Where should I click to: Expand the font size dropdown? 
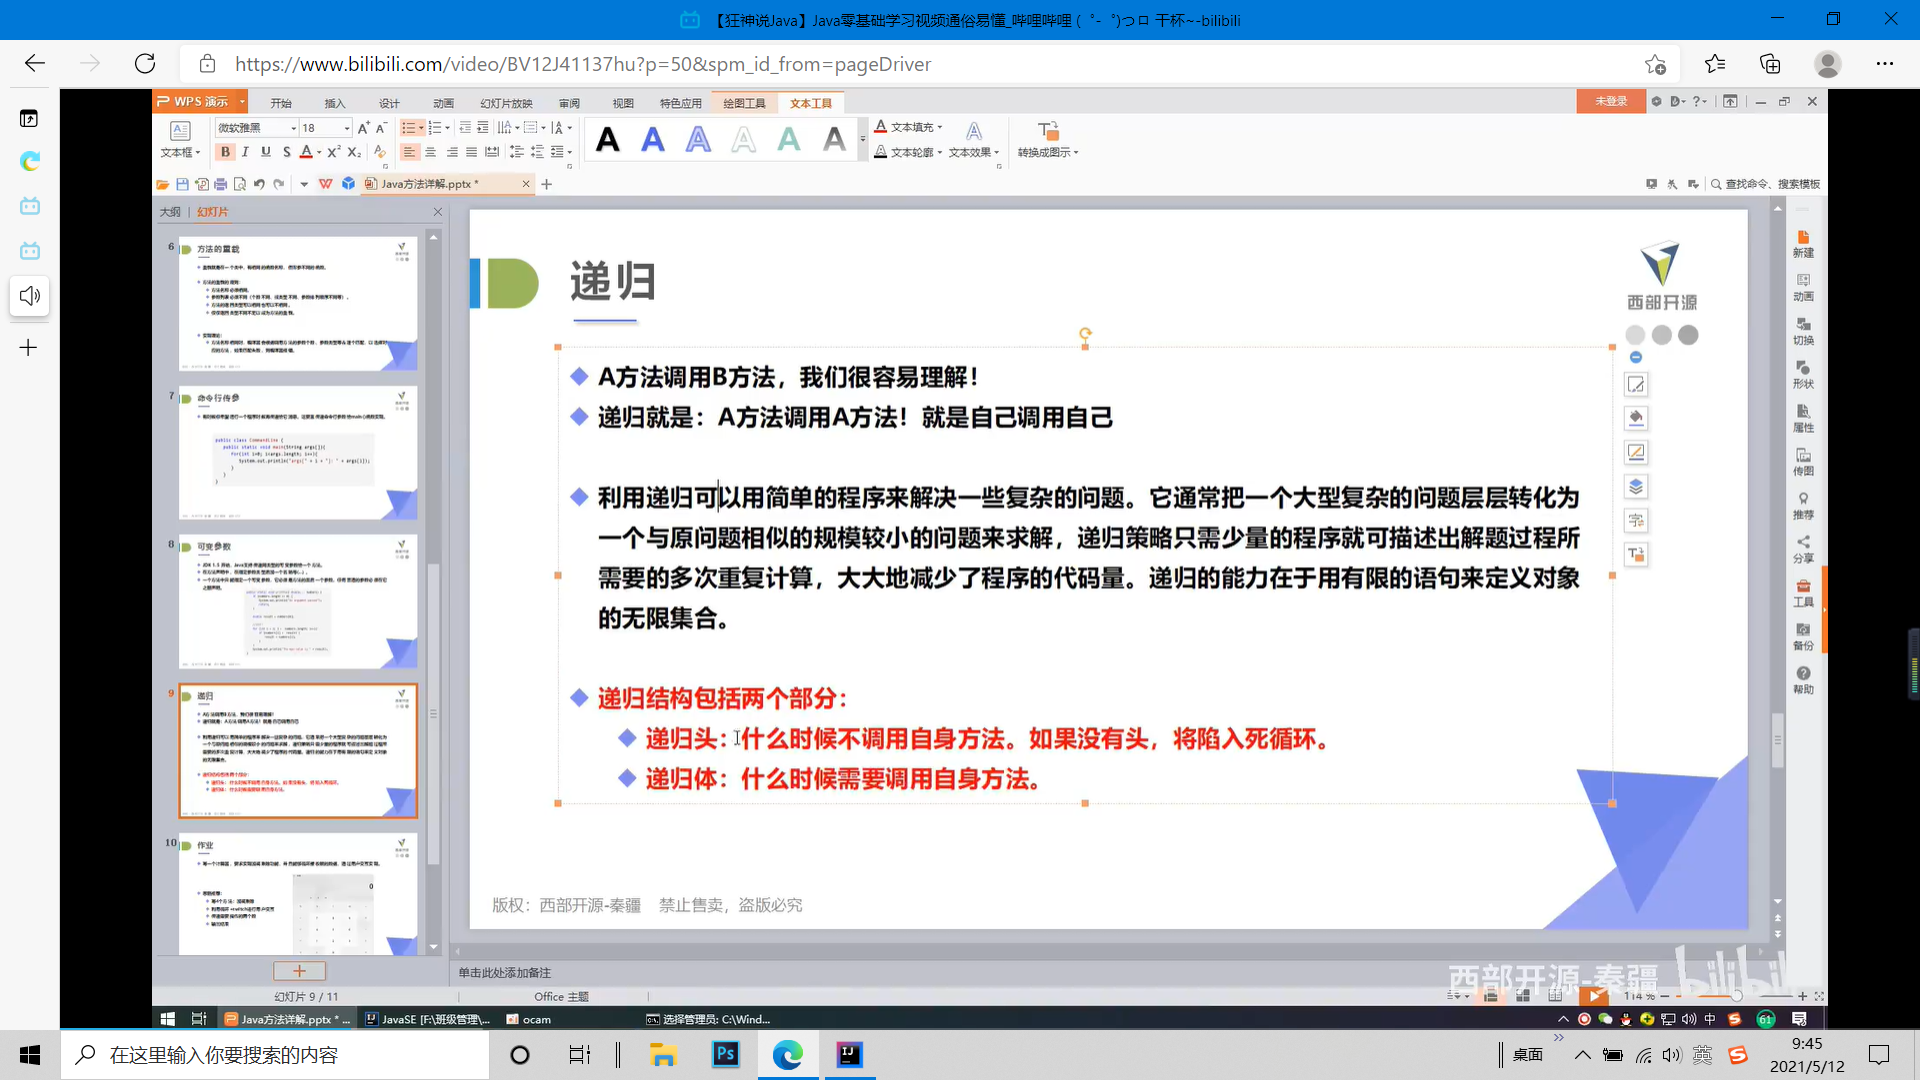coord(347,128)
